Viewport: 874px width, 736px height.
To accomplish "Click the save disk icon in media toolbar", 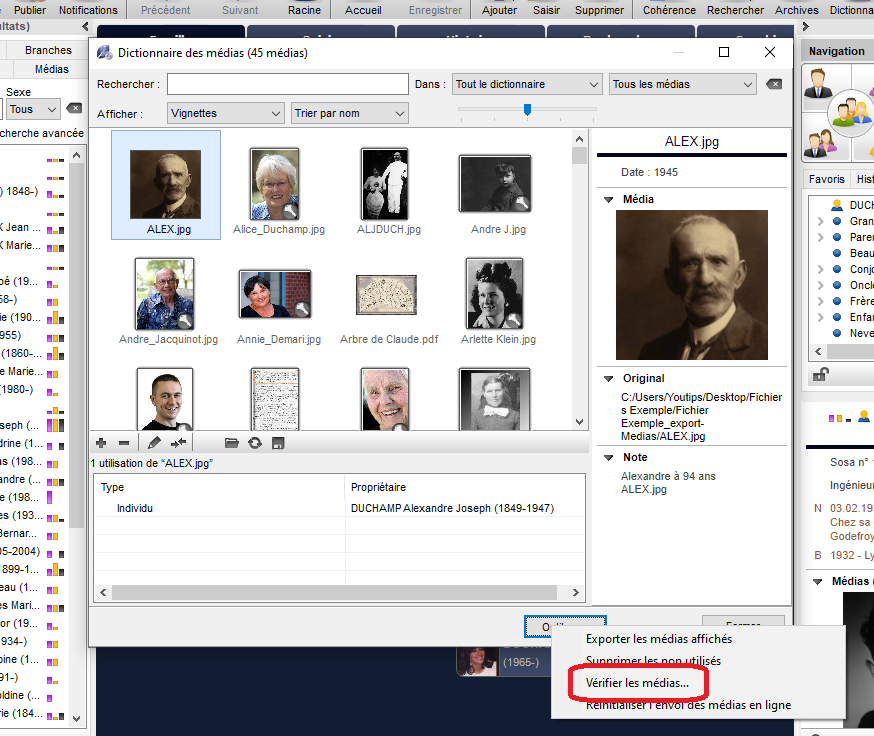I will pos(278,443).
